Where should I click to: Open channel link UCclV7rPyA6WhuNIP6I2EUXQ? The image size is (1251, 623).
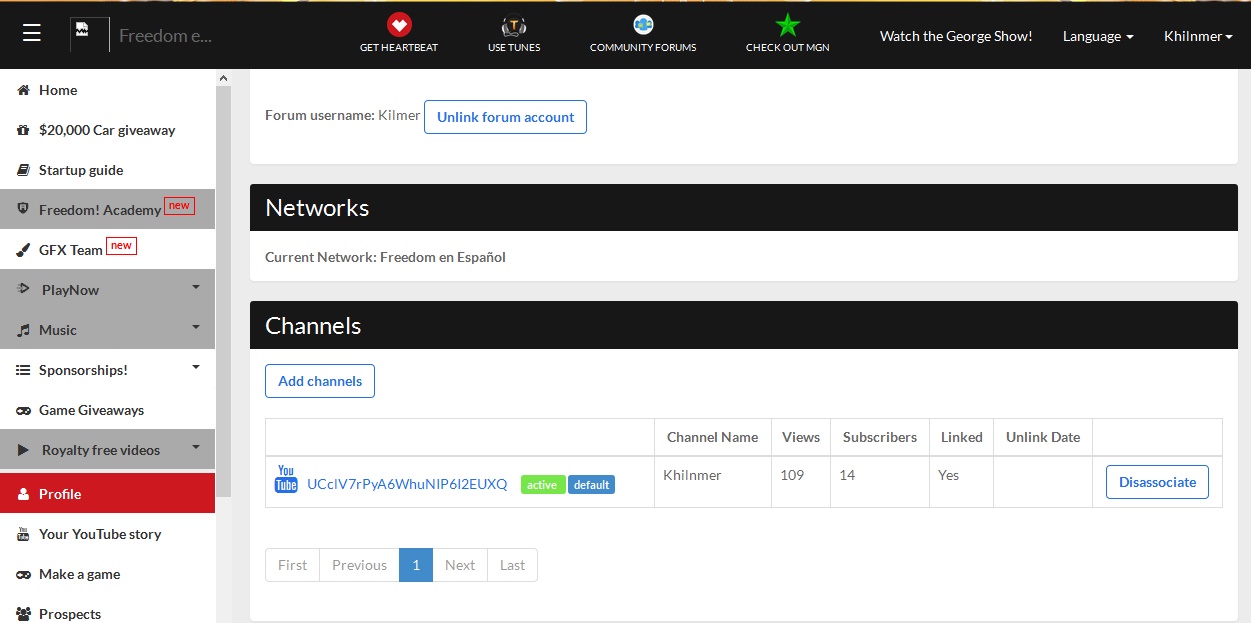[407, 484]
